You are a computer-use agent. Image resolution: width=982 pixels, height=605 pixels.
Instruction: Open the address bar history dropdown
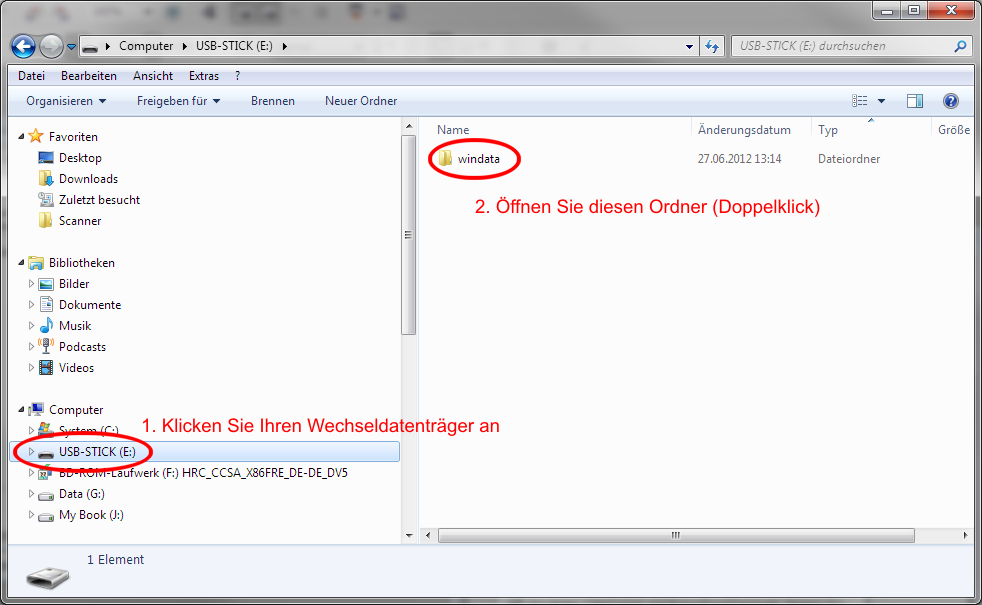pos(689,46)
